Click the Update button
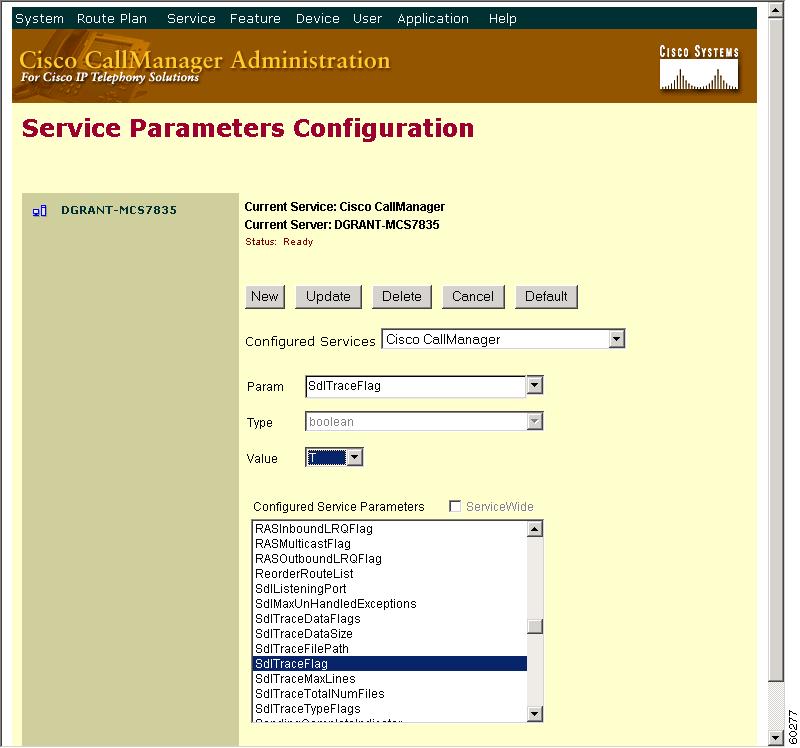800x748 pixels. click(328, 297)
